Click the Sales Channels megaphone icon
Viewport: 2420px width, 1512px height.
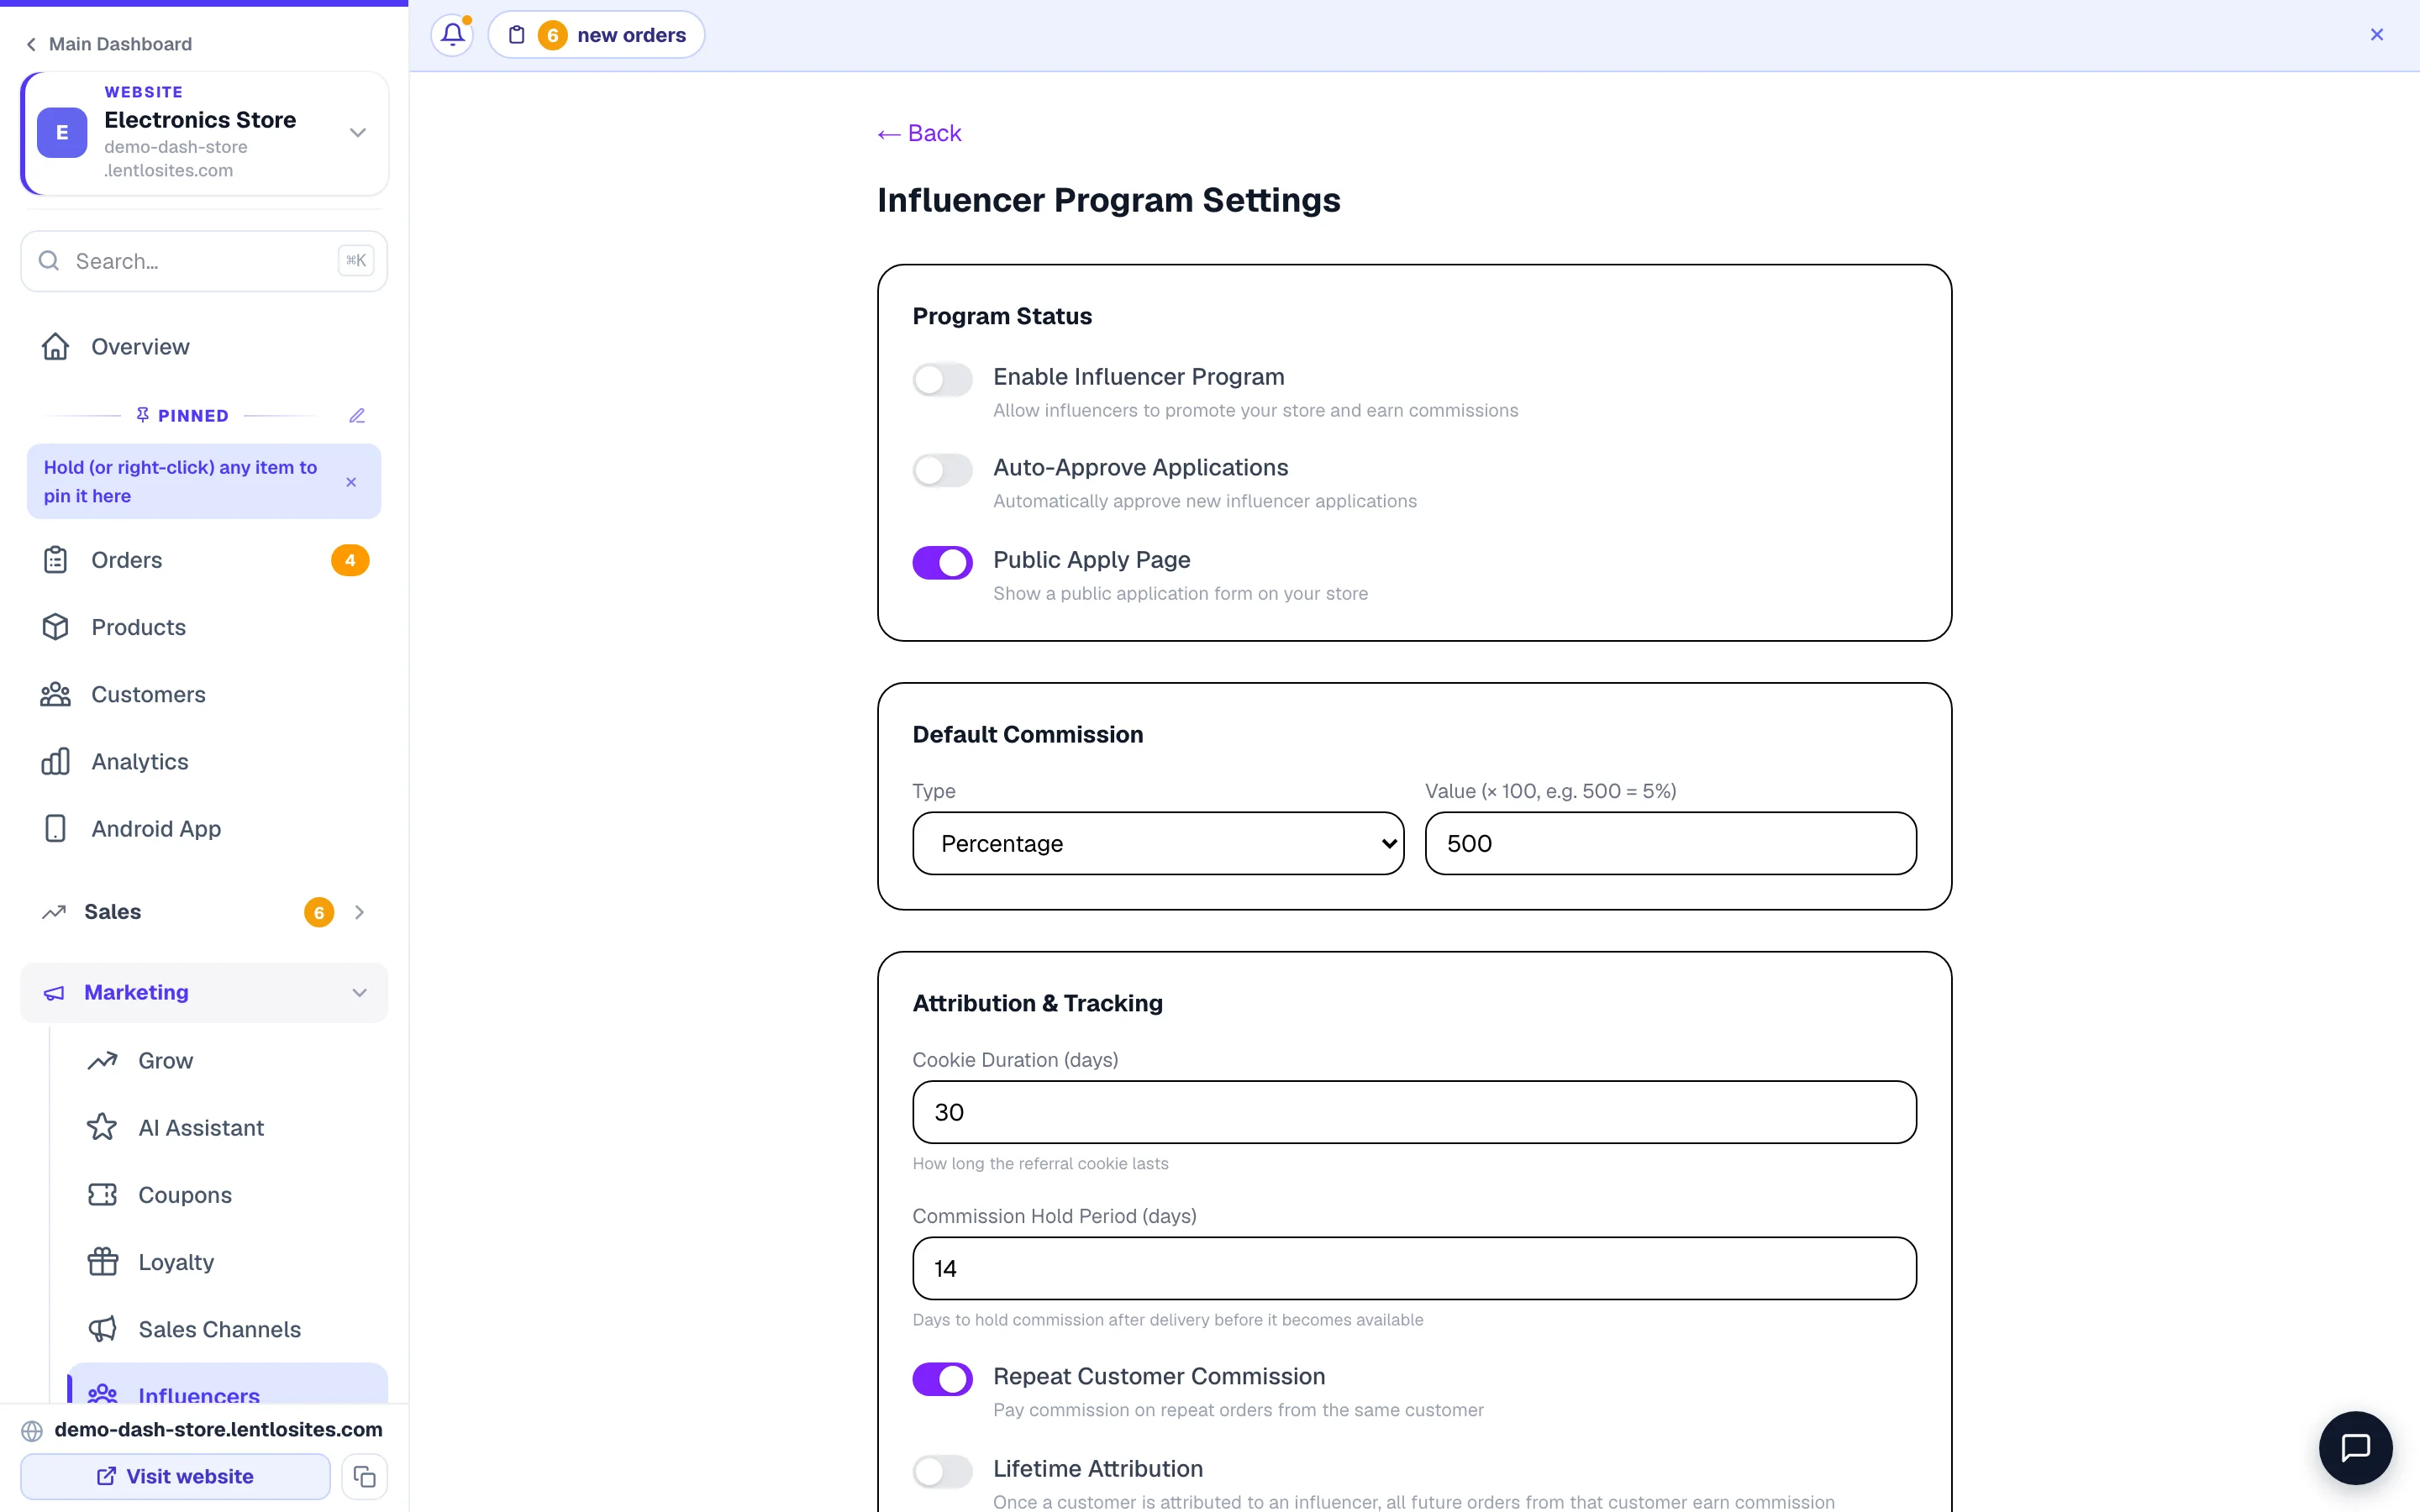coord(102,1329)
